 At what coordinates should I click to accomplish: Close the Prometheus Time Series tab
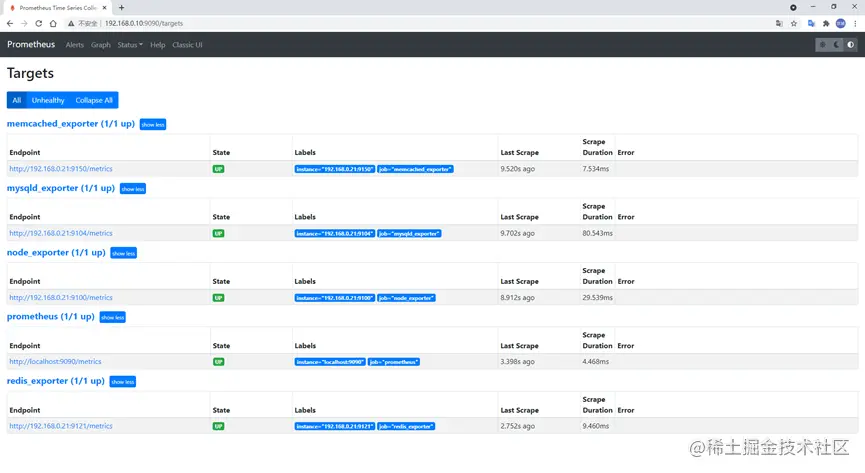(104, 8)
